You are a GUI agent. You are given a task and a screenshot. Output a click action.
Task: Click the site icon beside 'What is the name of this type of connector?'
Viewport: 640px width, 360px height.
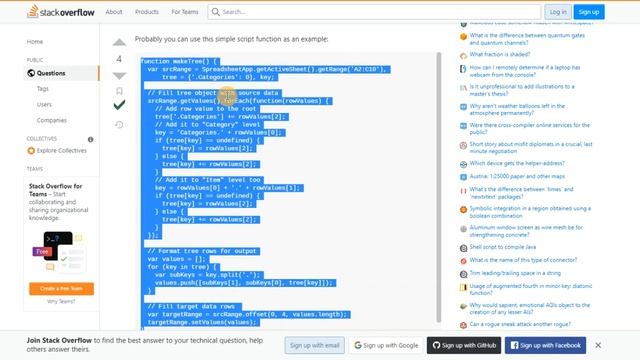[x=463, y=261]
